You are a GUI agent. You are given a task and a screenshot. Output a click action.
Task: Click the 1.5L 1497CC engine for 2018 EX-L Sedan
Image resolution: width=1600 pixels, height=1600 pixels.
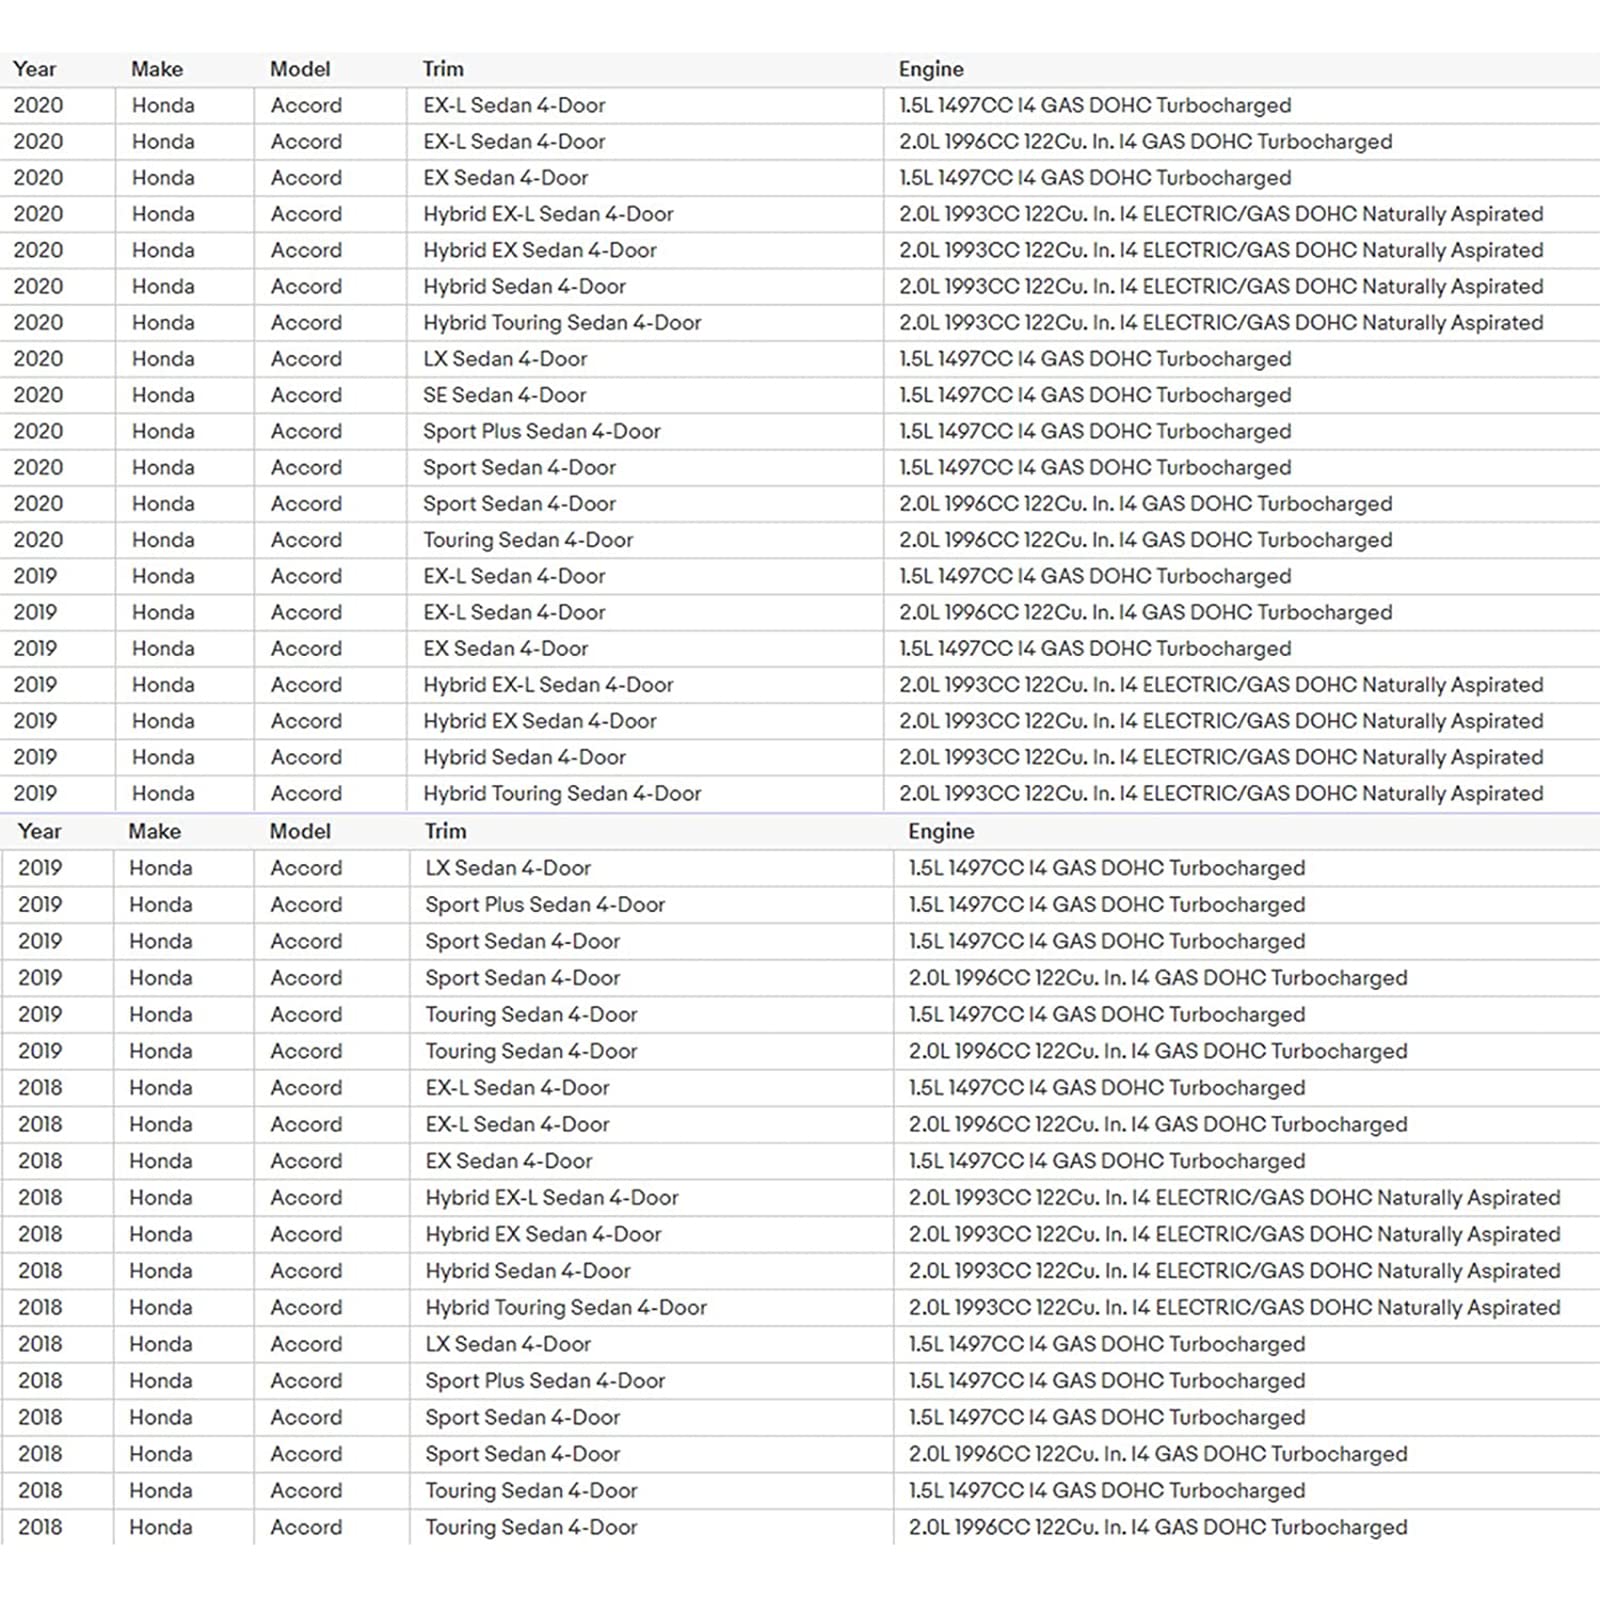(1247, 1088)
